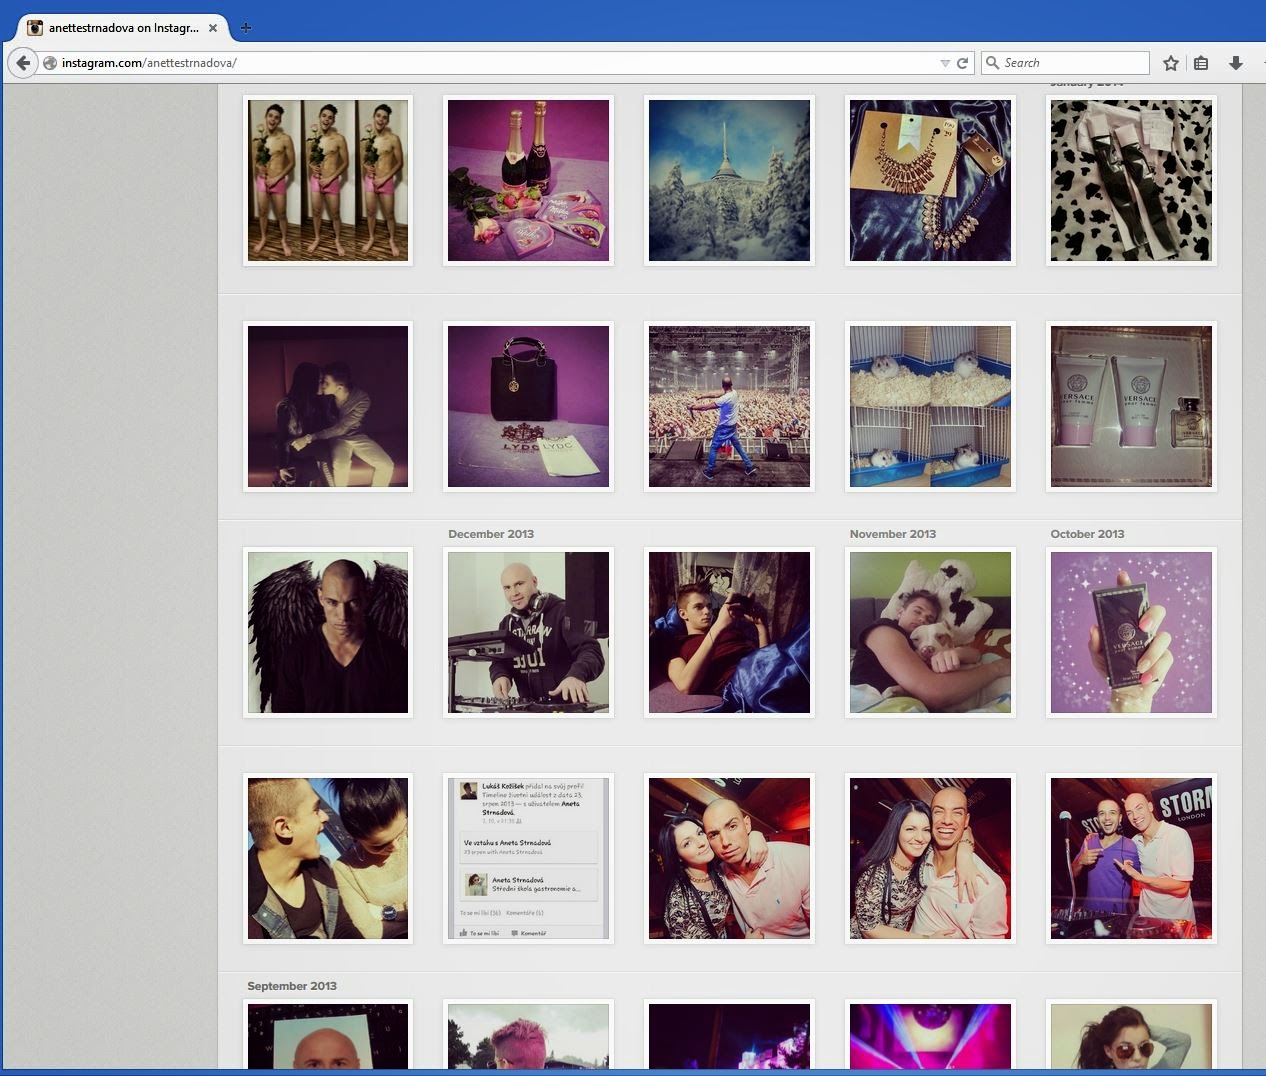1266x1076 pixels.
Task: Open the black LYDC handbag photo
Action: 529,406
